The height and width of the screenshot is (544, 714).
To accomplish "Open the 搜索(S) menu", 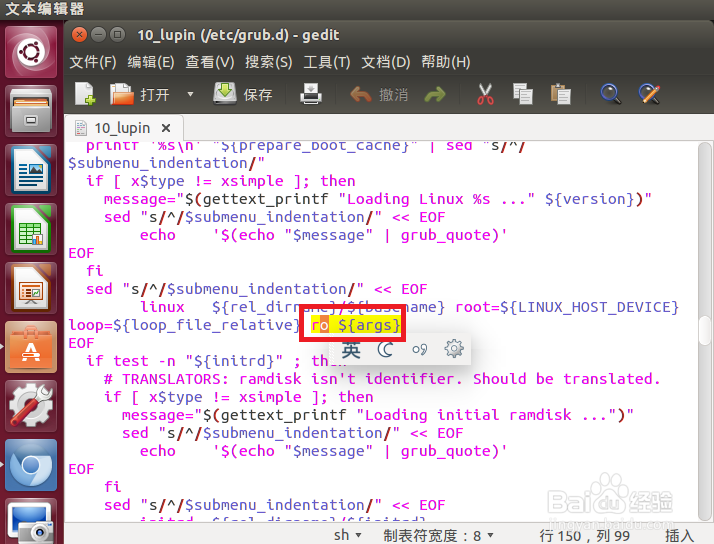I will point(269,61).
